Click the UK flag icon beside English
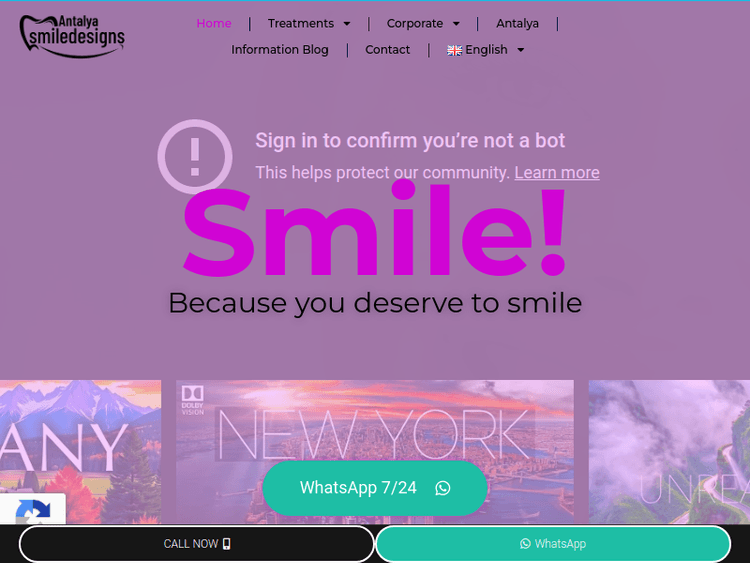The image size is (750, 563). pos(454,50)
